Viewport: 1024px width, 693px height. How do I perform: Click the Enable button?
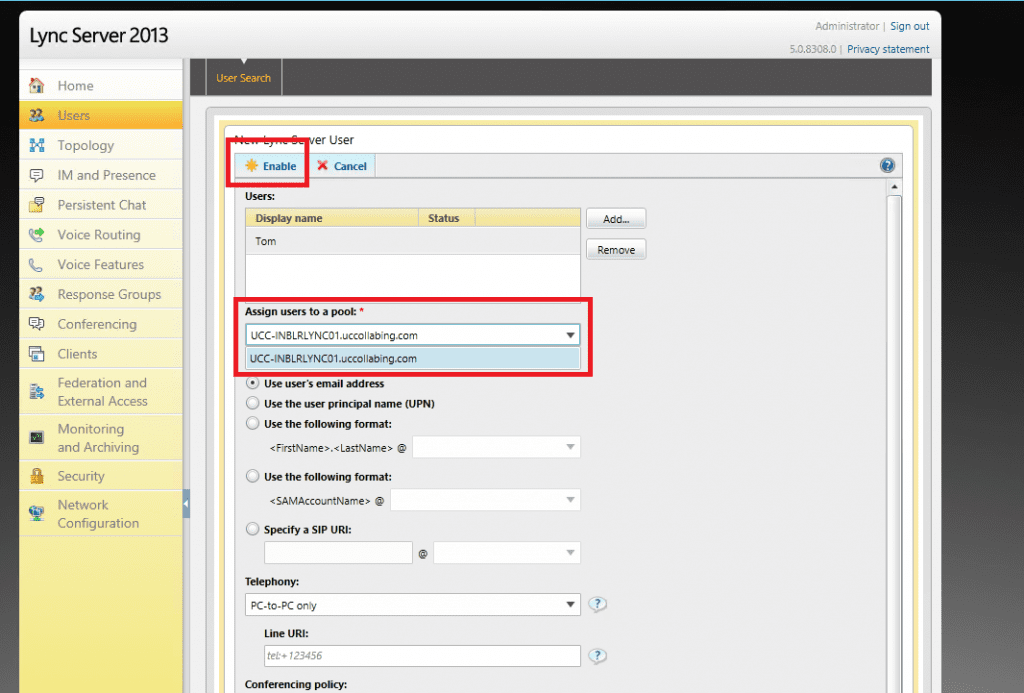(268, 165)
